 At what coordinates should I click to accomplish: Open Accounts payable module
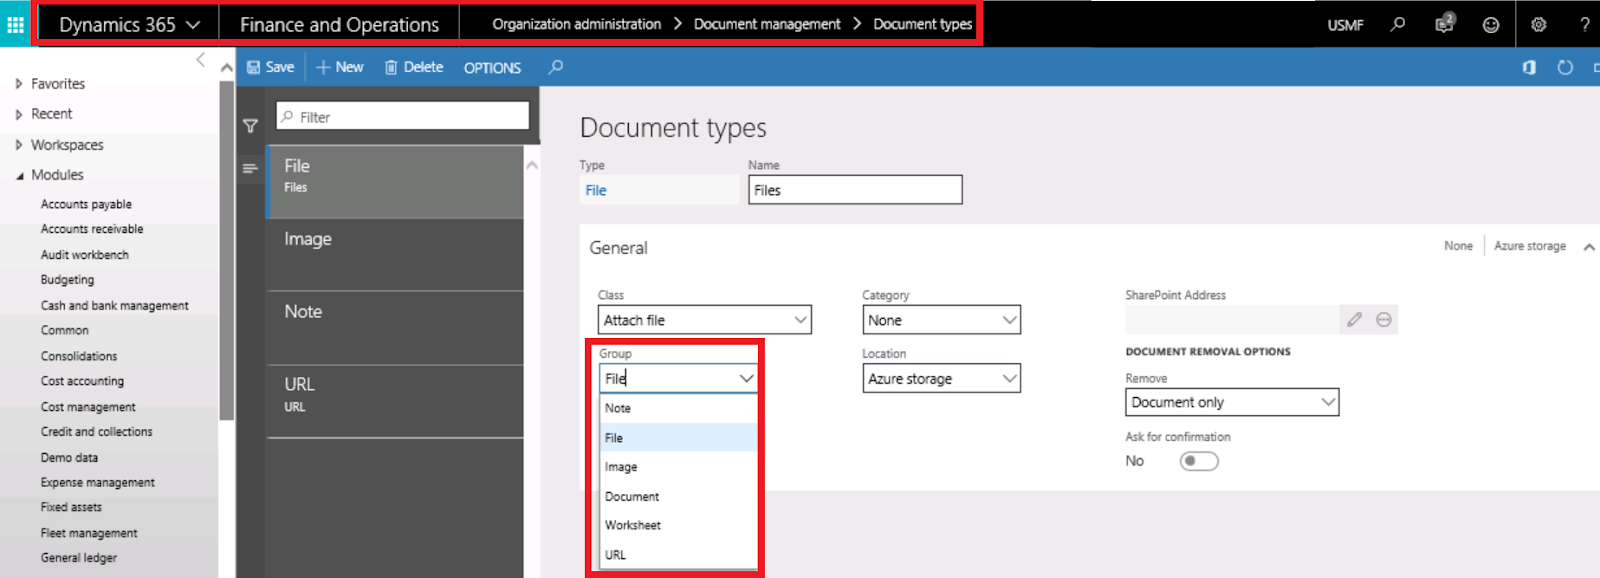tap(86, 204)
